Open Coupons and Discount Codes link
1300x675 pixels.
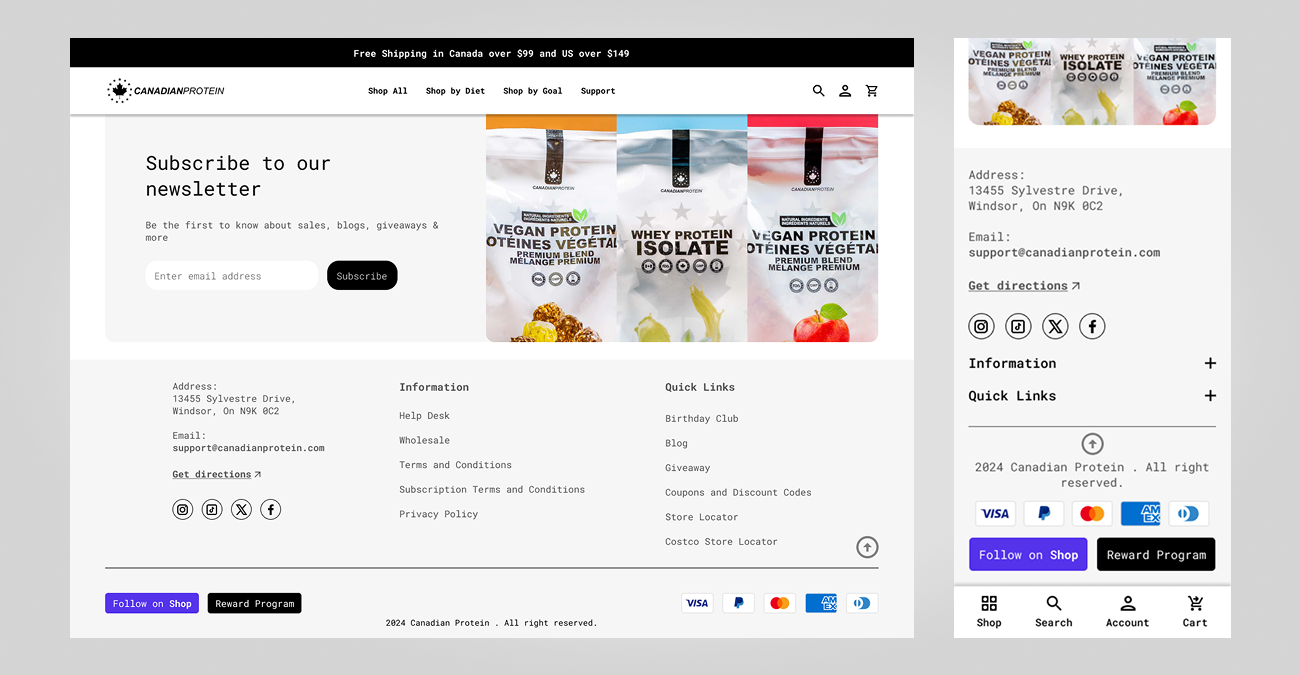(738, 493)
